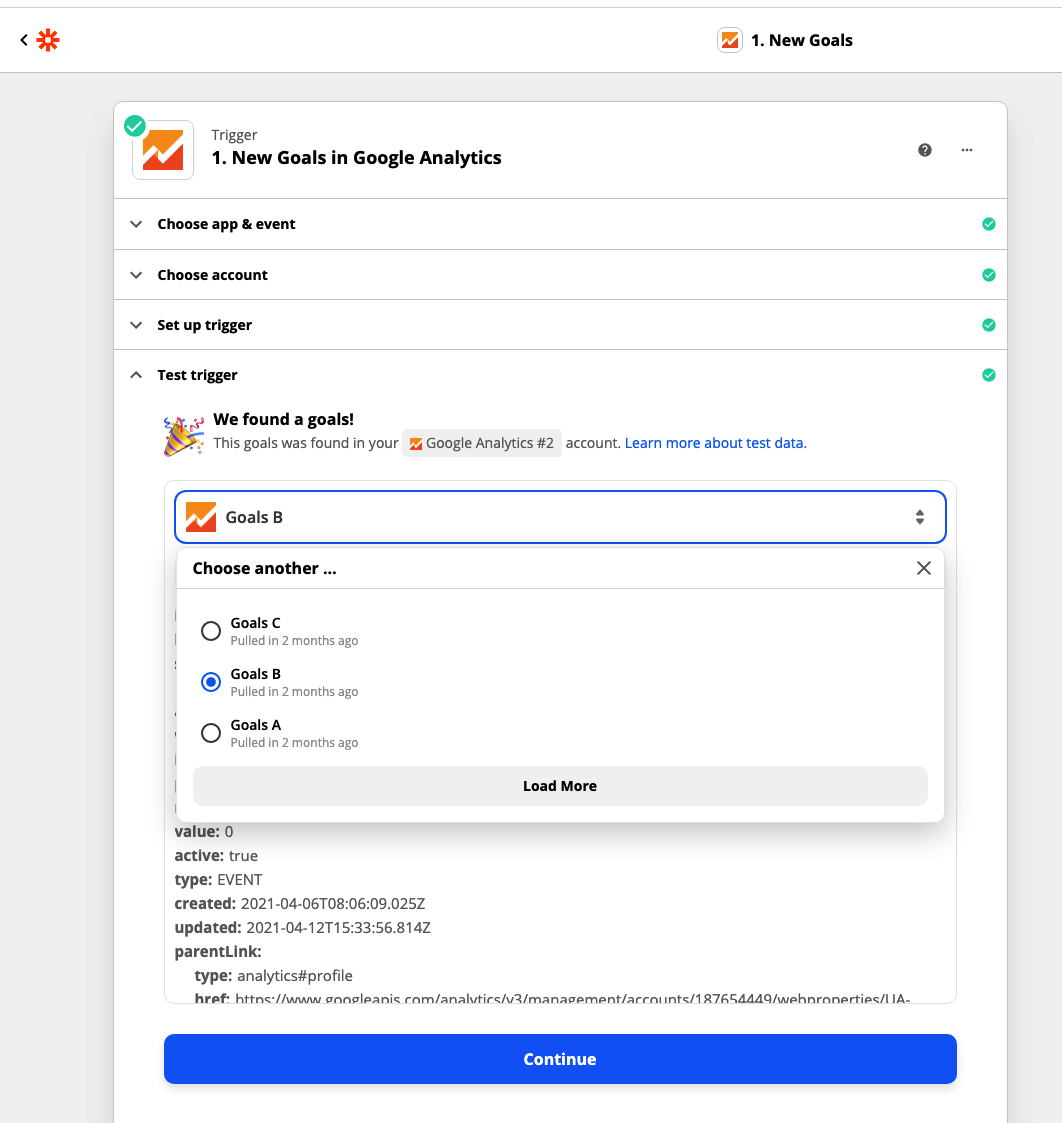
Task: Select the Goals B radio option
Action: point(211,682)
